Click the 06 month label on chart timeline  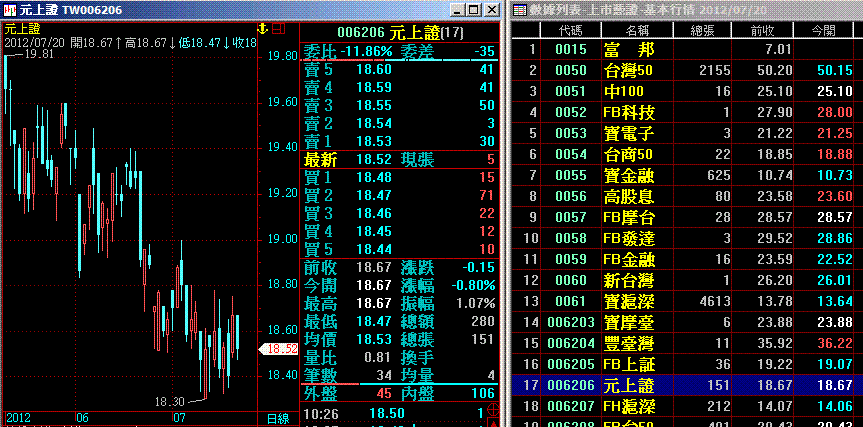click(83, 417)
